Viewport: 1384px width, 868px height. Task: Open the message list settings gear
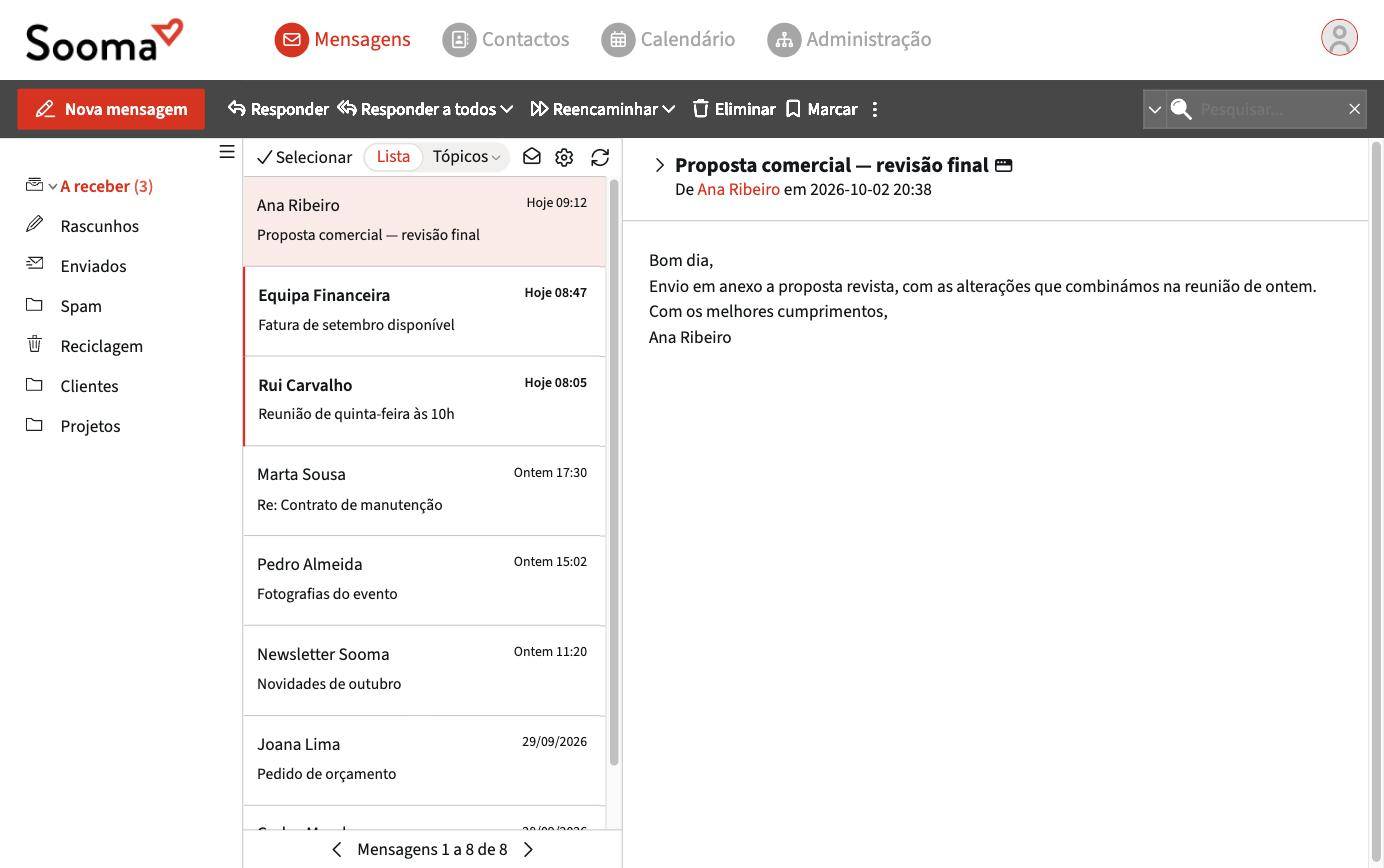pos(564,157)
